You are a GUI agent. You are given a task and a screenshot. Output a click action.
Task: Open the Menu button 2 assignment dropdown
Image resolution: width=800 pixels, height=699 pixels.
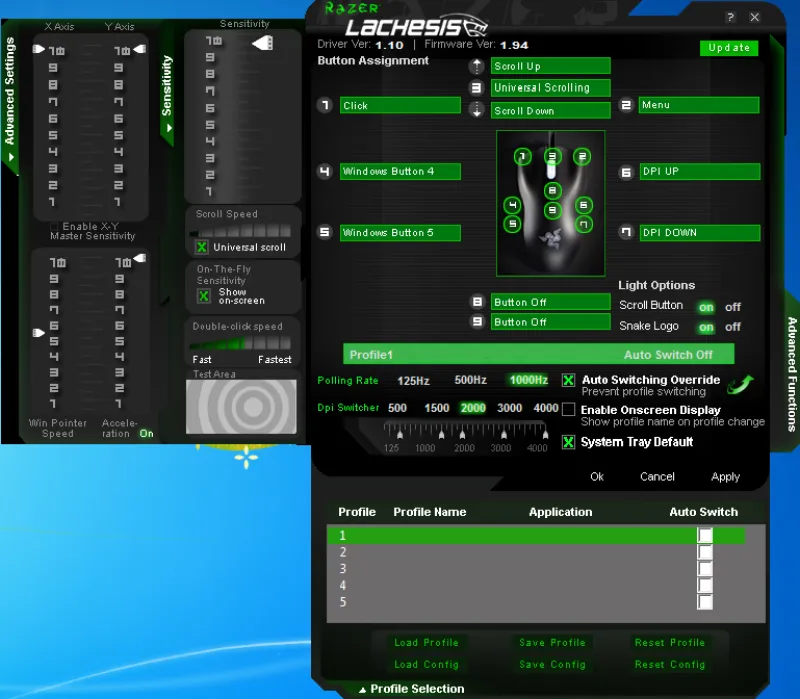(x=699, y=105)
